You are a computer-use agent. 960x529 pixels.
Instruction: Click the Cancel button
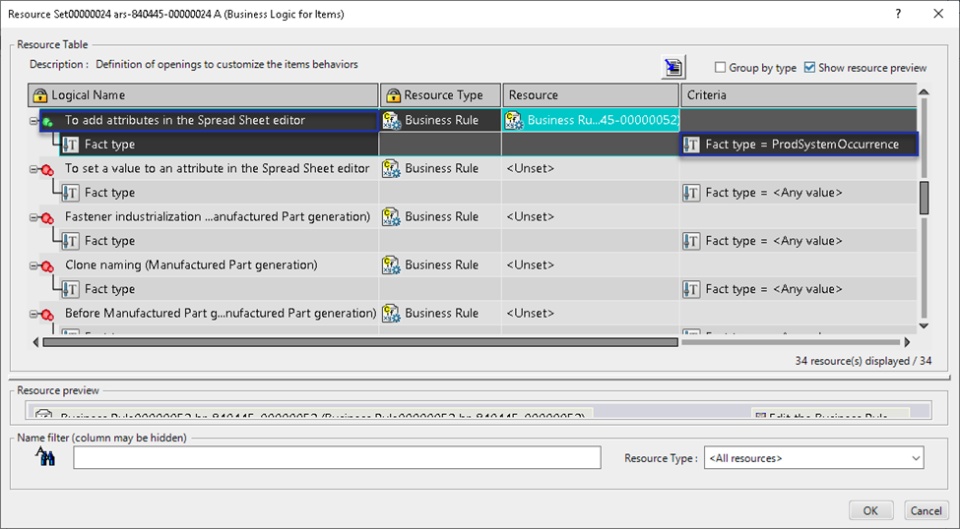coord(926,511)
